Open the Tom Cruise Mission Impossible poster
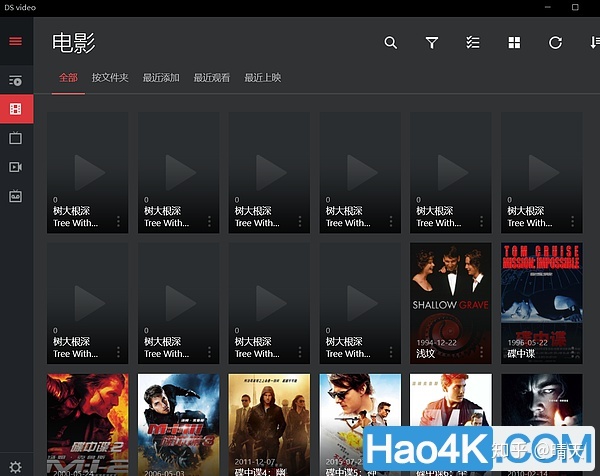The image size is (600, 476). point(541,303)
